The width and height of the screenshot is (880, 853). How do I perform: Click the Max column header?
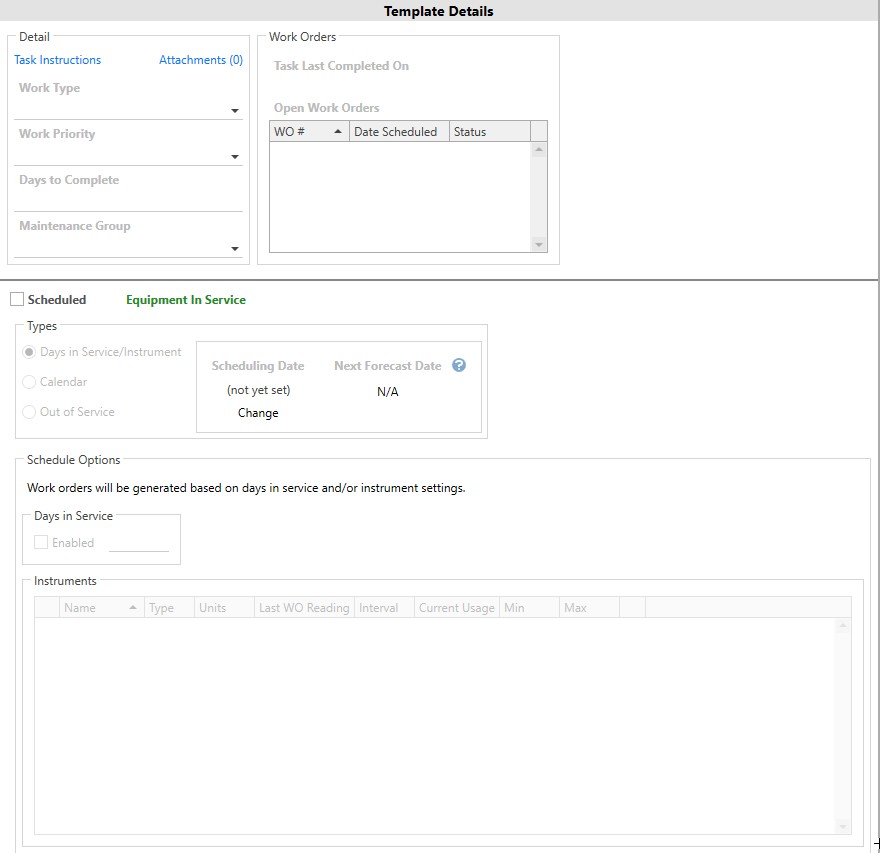(589, 608)
